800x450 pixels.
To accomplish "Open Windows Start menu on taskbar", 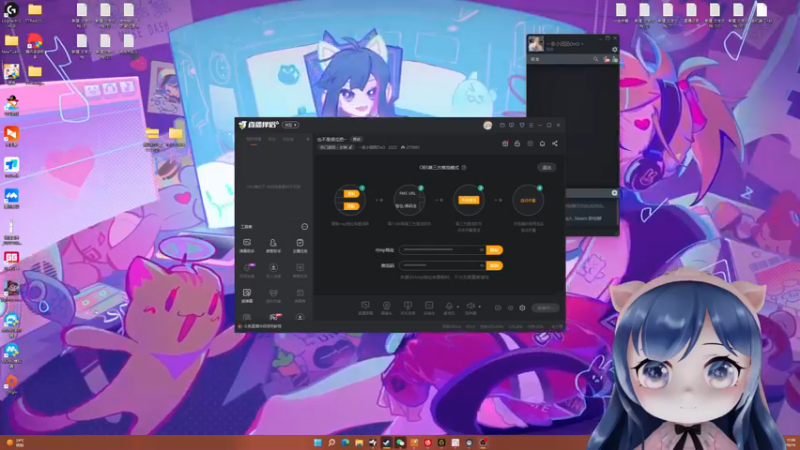I will tap(317, 442).
